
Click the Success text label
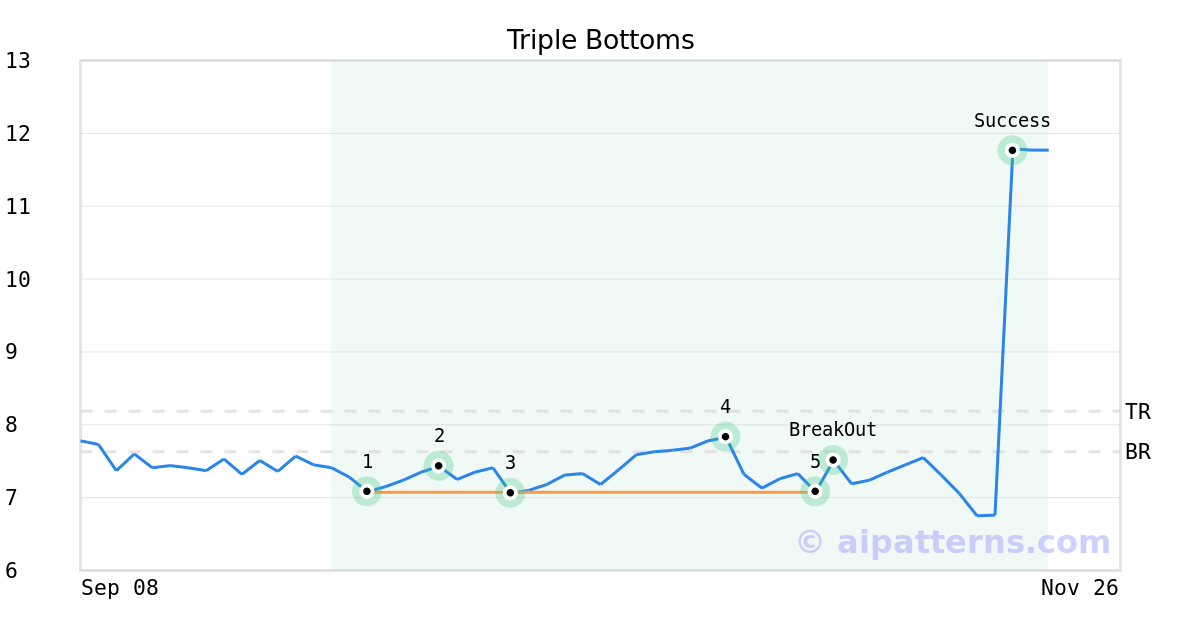1012,121
